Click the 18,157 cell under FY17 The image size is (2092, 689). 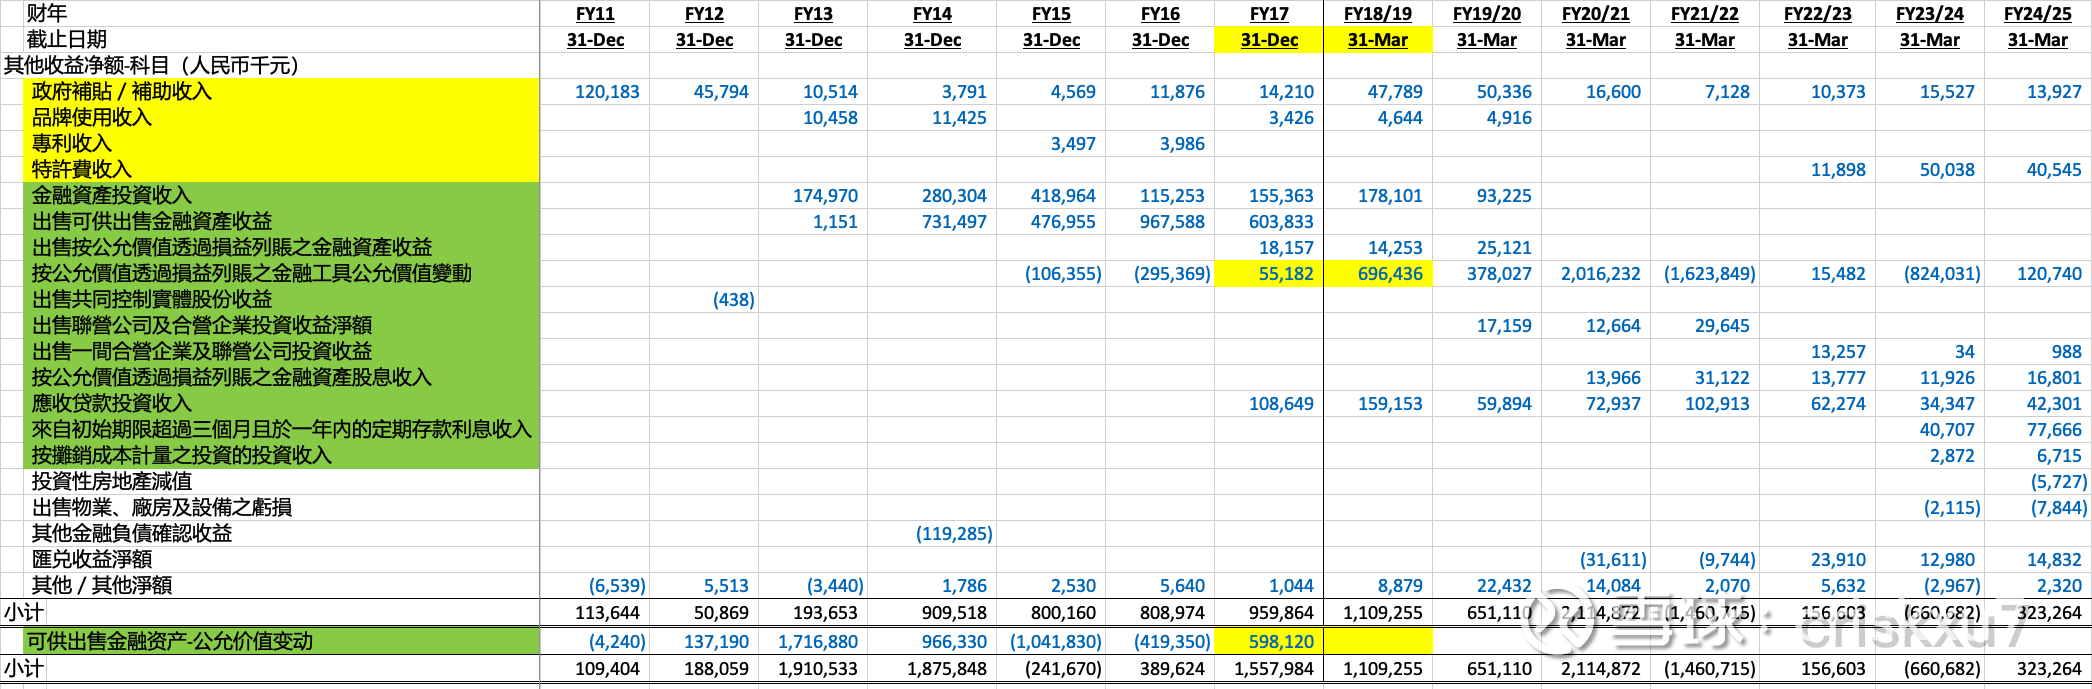1286,248
